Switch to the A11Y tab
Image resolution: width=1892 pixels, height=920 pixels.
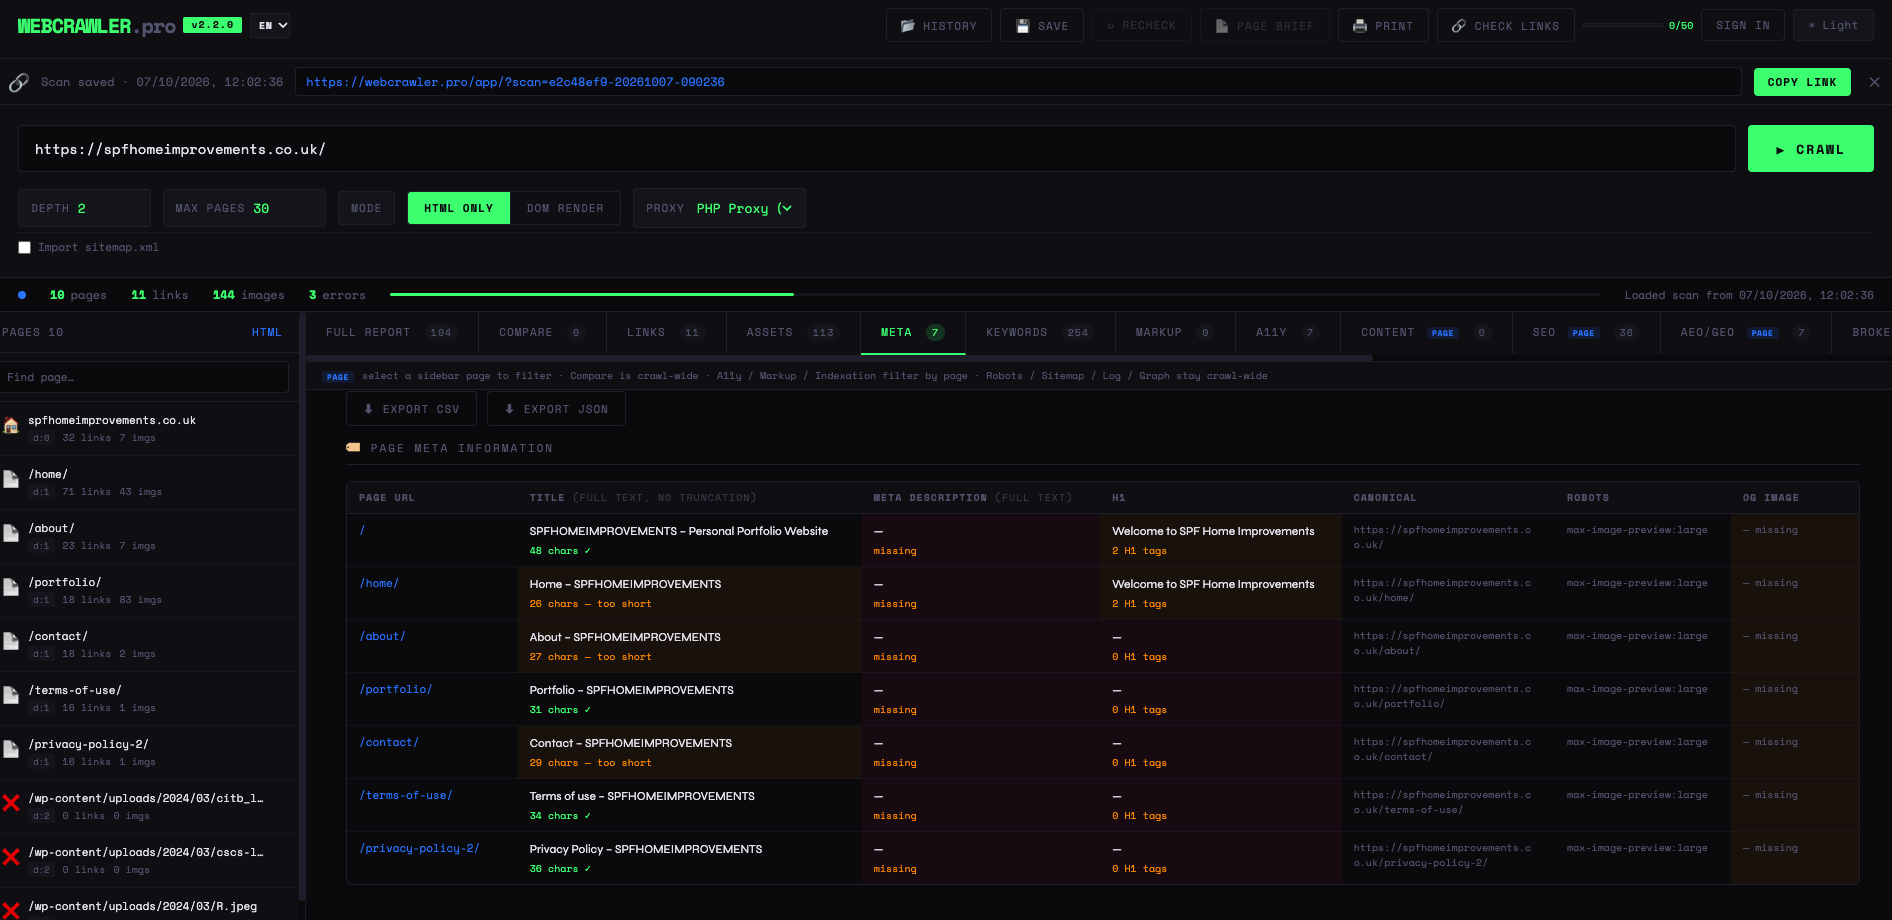pyautogui.click(x=1288, y=333)
